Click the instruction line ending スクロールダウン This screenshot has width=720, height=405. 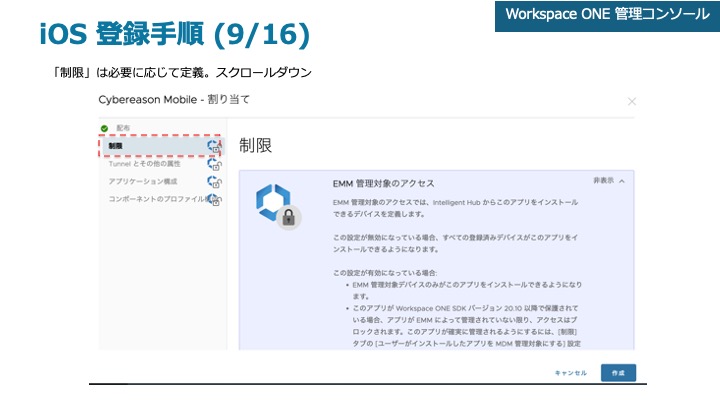[182, 73]
